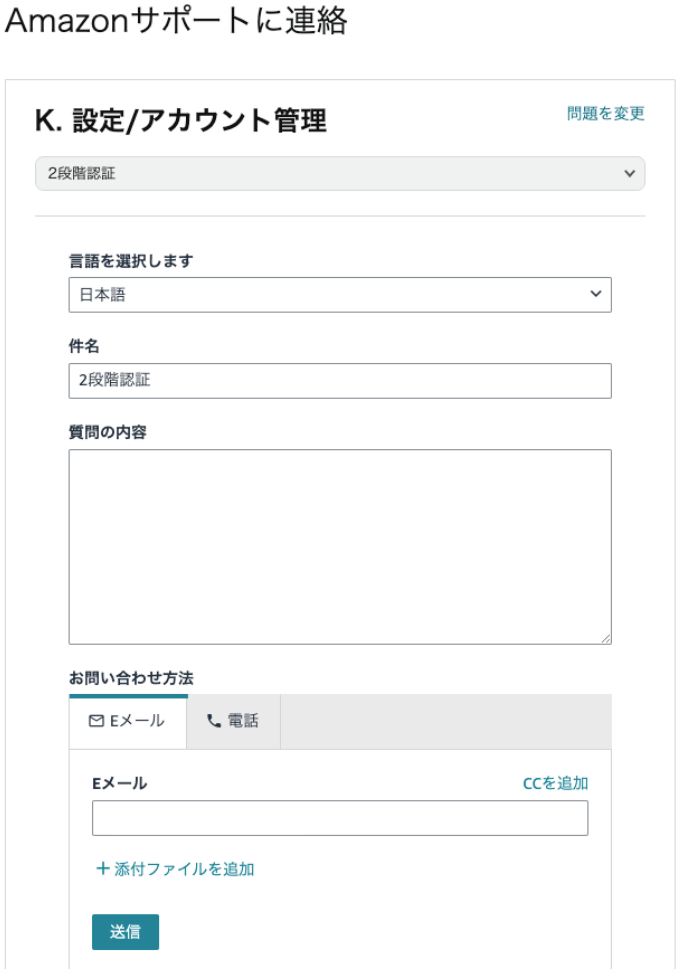Image resolution: width=677 pixels, height=969 pixels.
Task: Click the empty Eメール address field
Action: coord(340,817)
